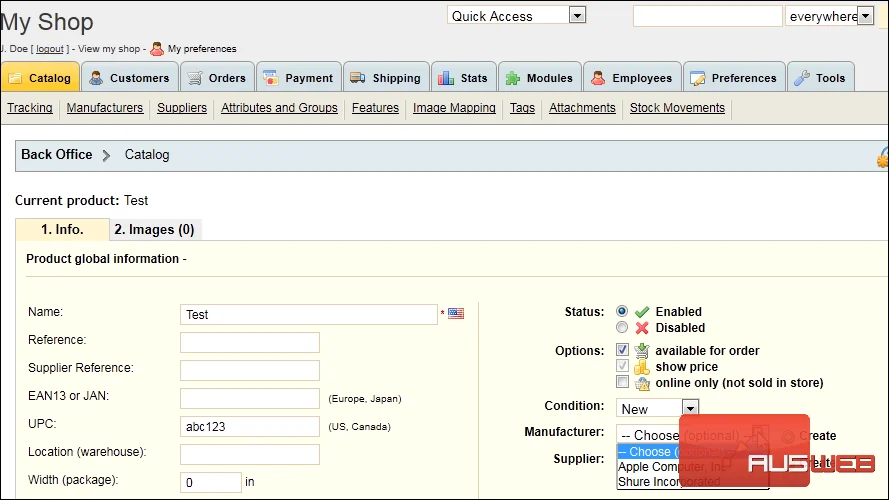Select the Disabled status radio button
This screenshot has width=889, height=500.
622,327
